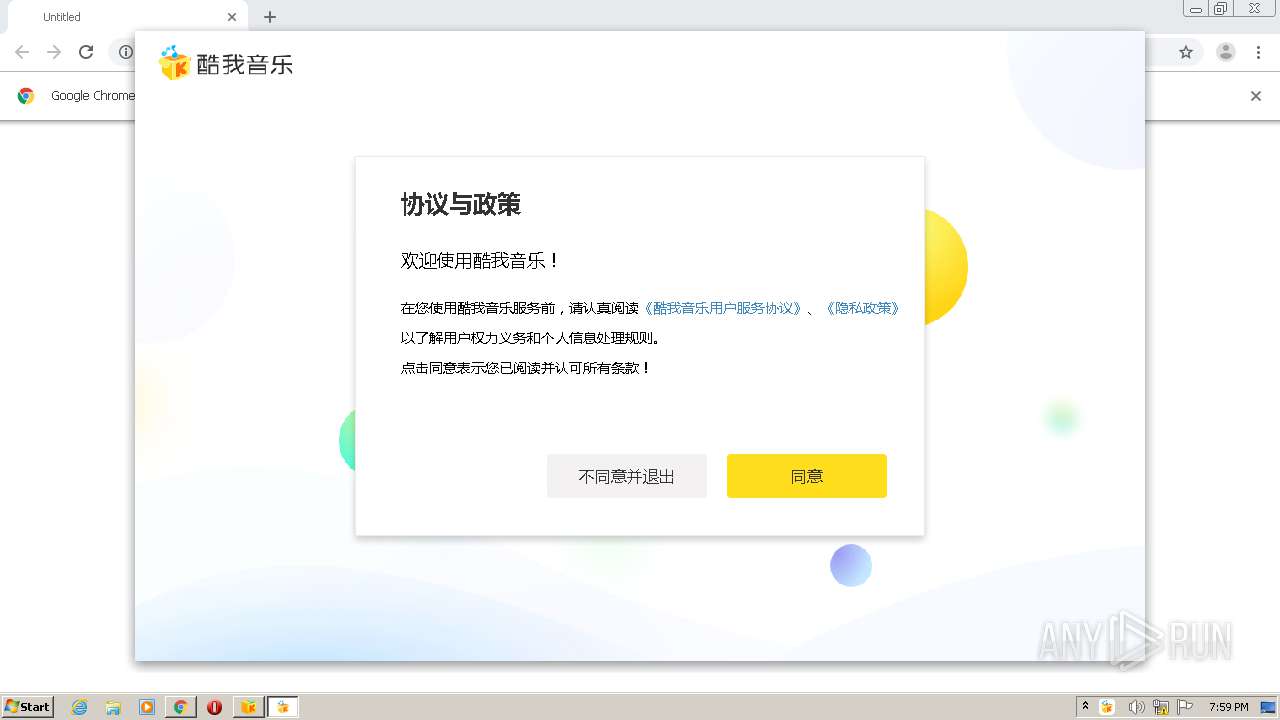The image size is (1280, 720).
Task: Show hidden system tray icons
Action: click(1085, 706)
